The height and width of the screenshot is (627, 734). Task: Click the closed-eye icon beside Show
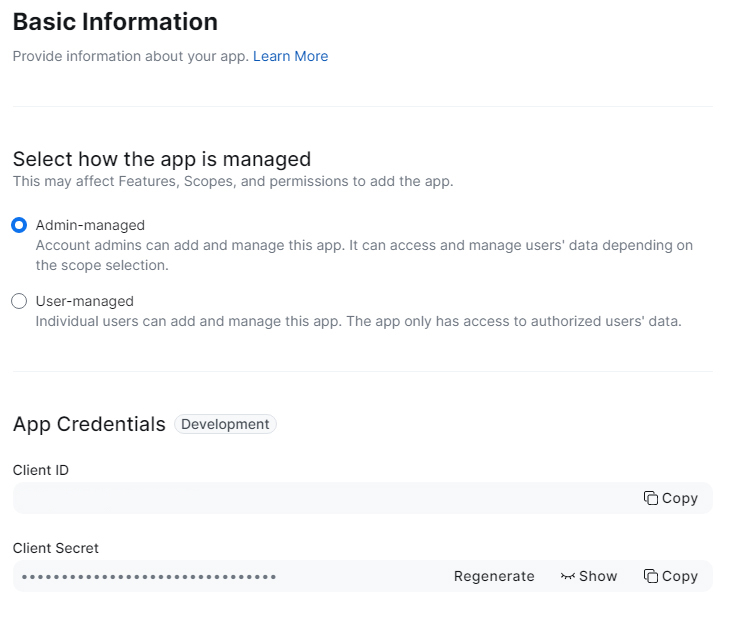coord(567,576)
